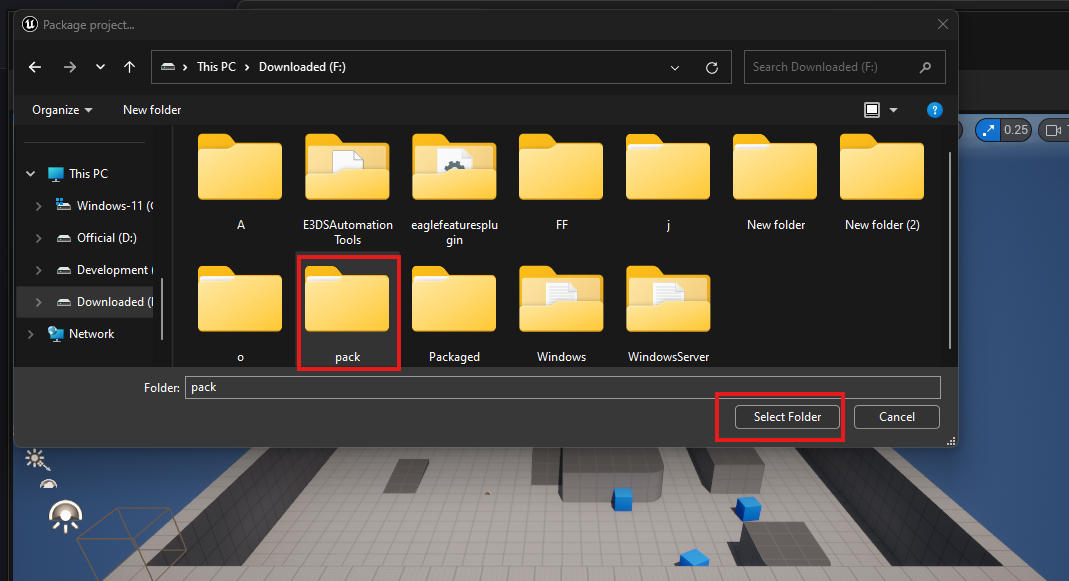
Task: Open view options dropdown arrow
Action: (894, 110)
